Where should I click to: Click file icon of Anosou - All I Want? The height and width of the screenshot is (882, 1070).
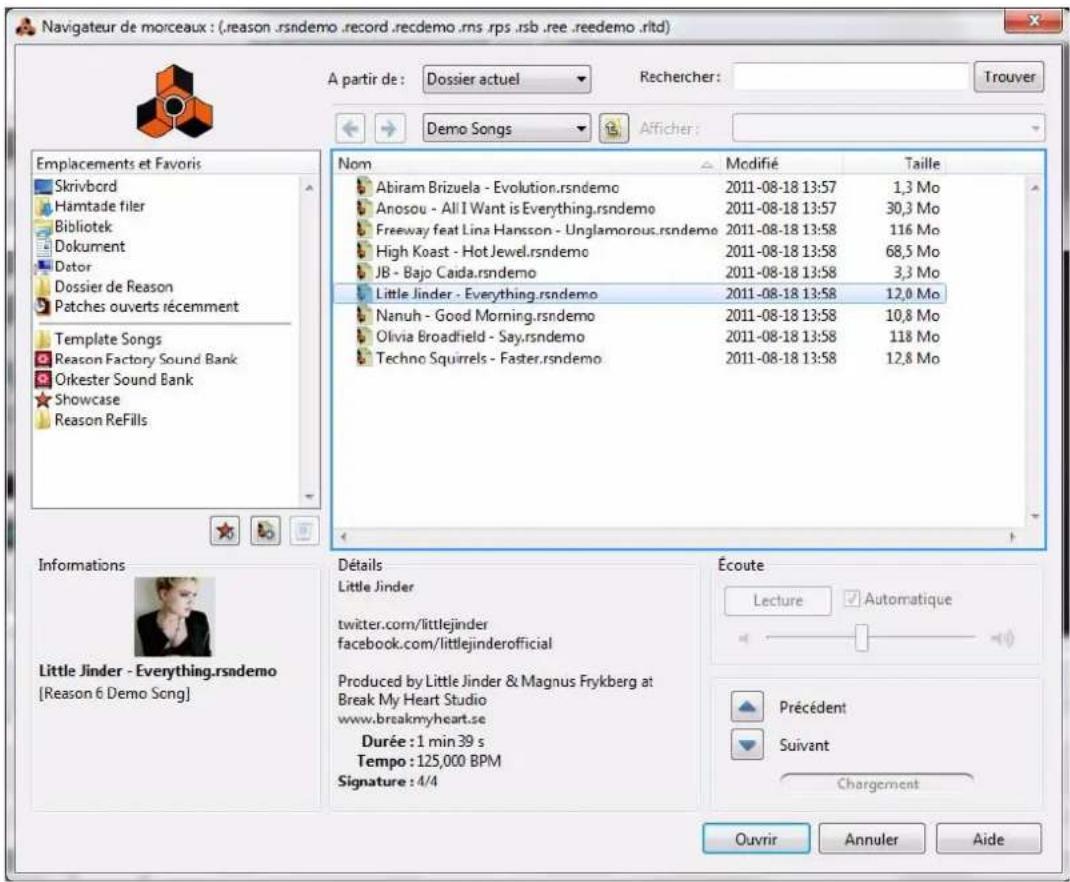tap(364, 208)
